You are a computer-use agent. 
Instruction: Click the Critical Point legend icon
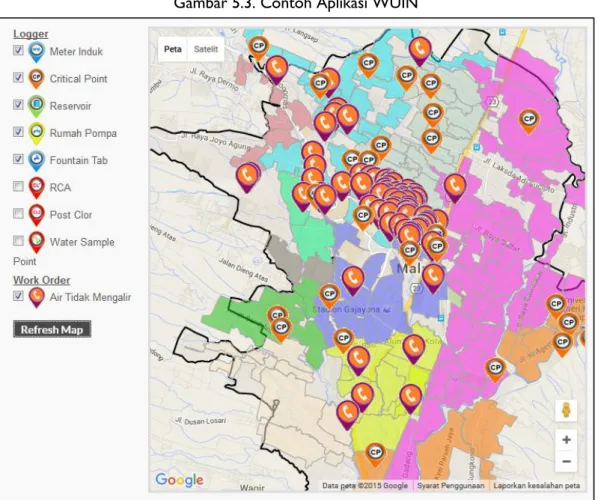coord(37,79)
